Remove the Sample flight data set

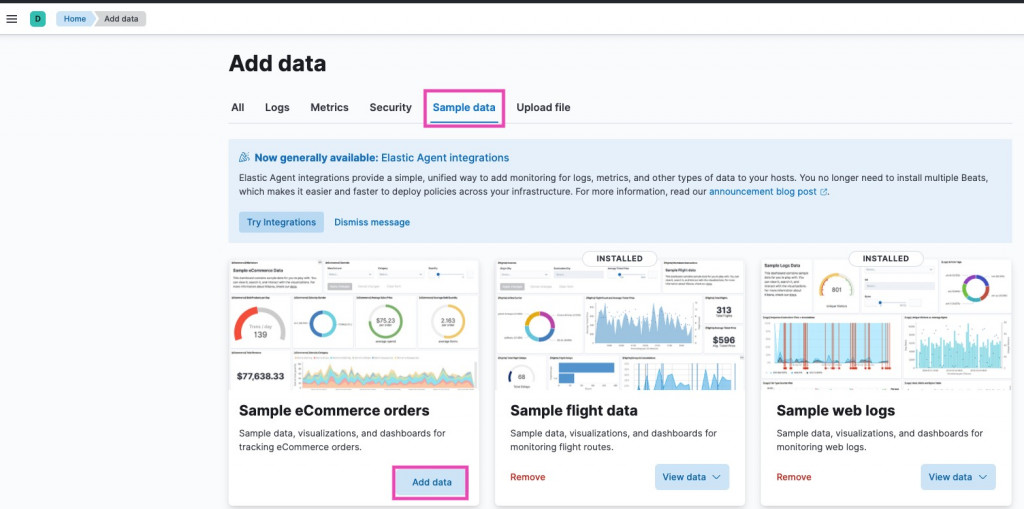point(527,477)
